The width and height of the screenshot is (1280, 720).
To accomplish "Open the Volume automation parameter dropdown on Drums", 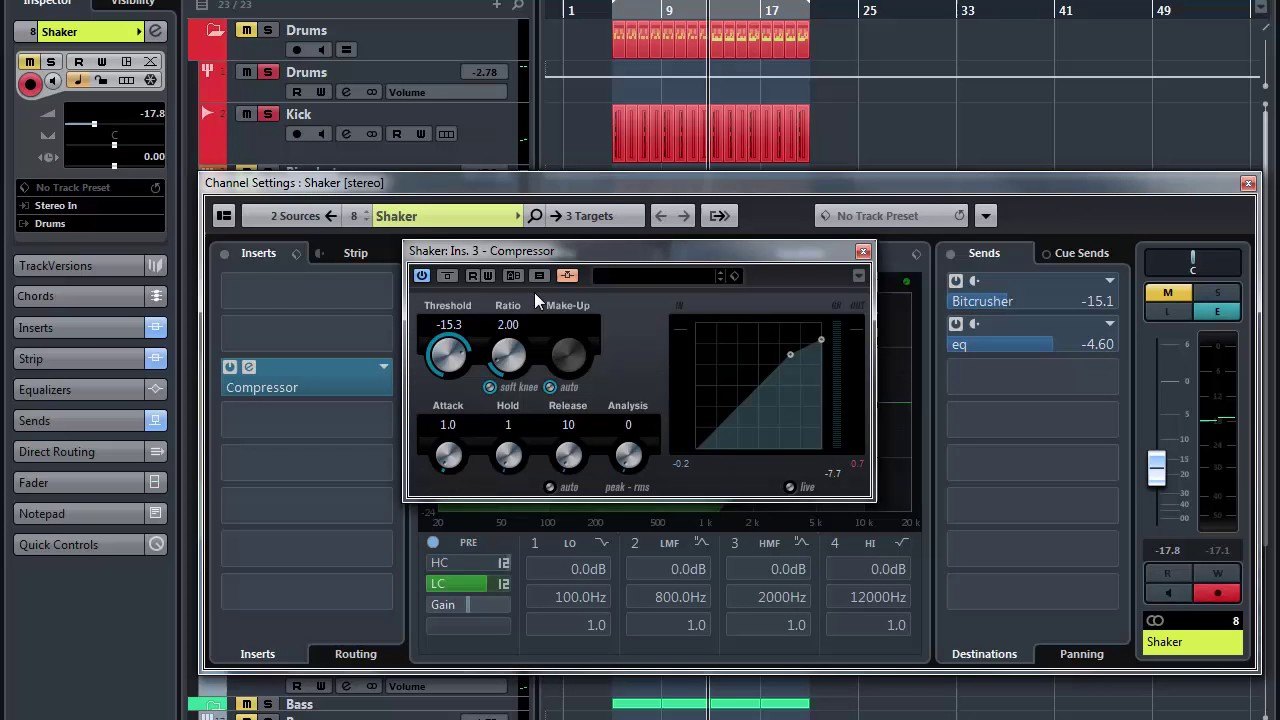I will coord(445,92).
